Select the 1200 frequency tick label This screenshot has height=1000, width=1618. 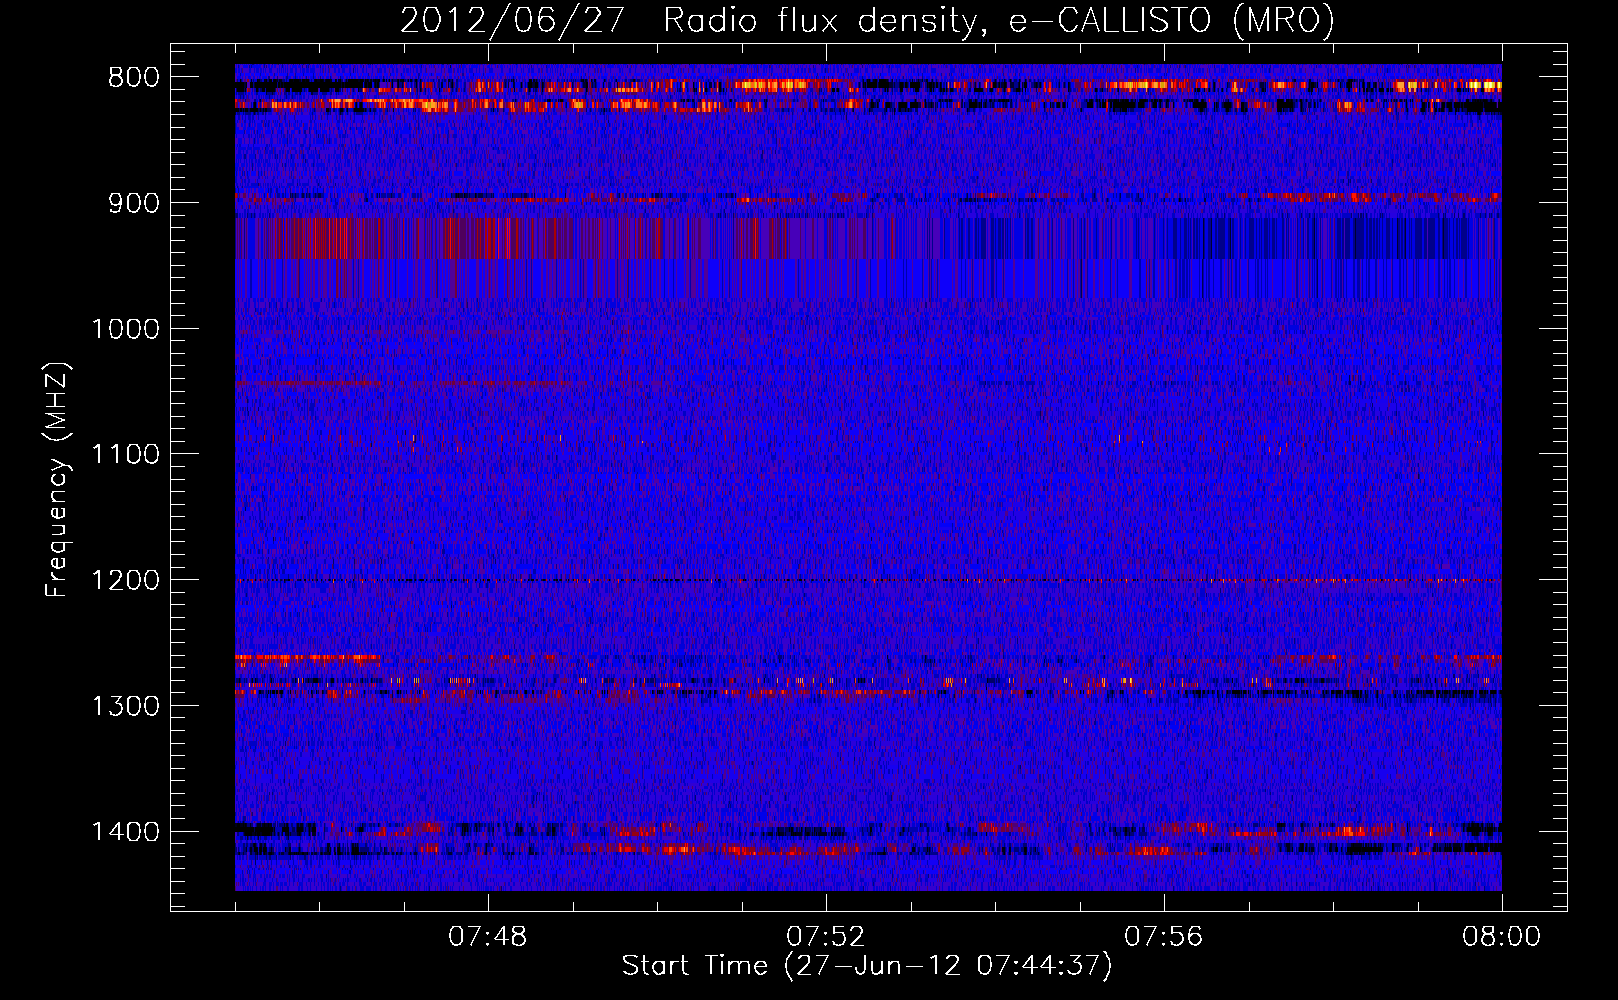click(126, 580)
